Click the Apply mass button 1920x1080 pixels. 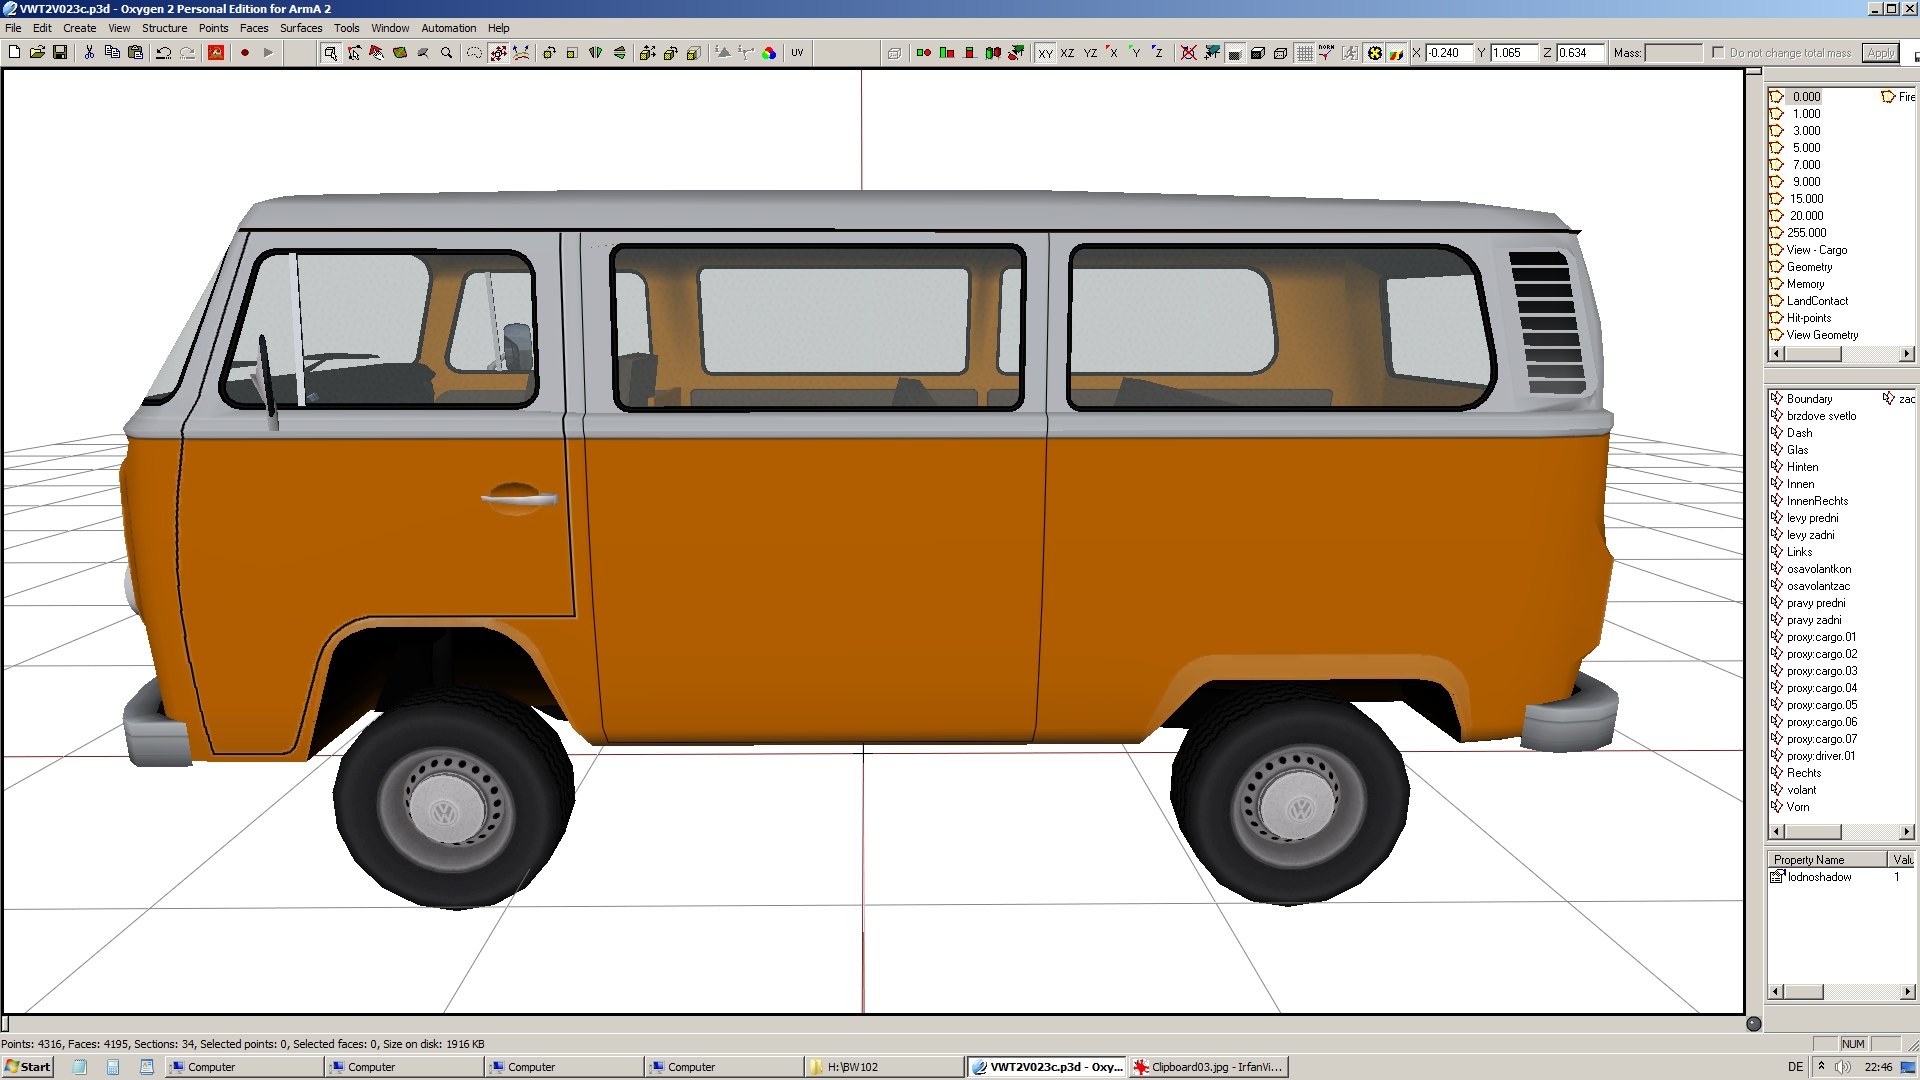(x=1881, y=53)
